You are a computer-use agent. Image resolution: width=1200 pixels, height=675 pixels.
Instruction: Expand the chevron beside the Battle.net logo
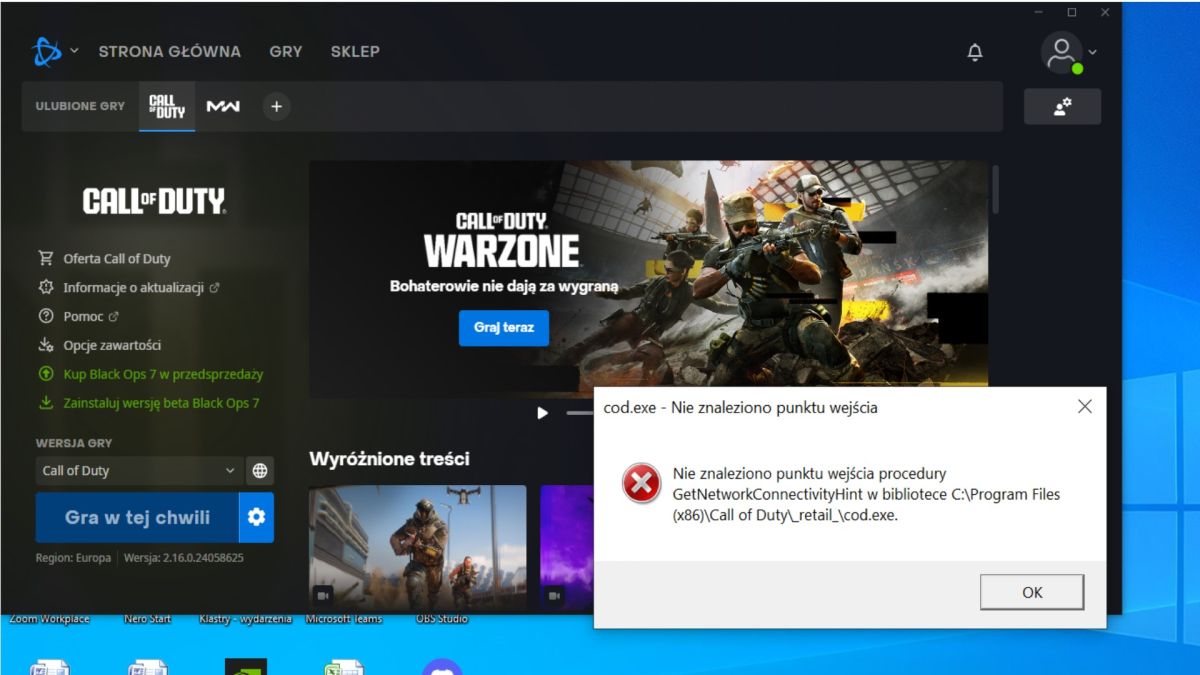pos(74,51)
